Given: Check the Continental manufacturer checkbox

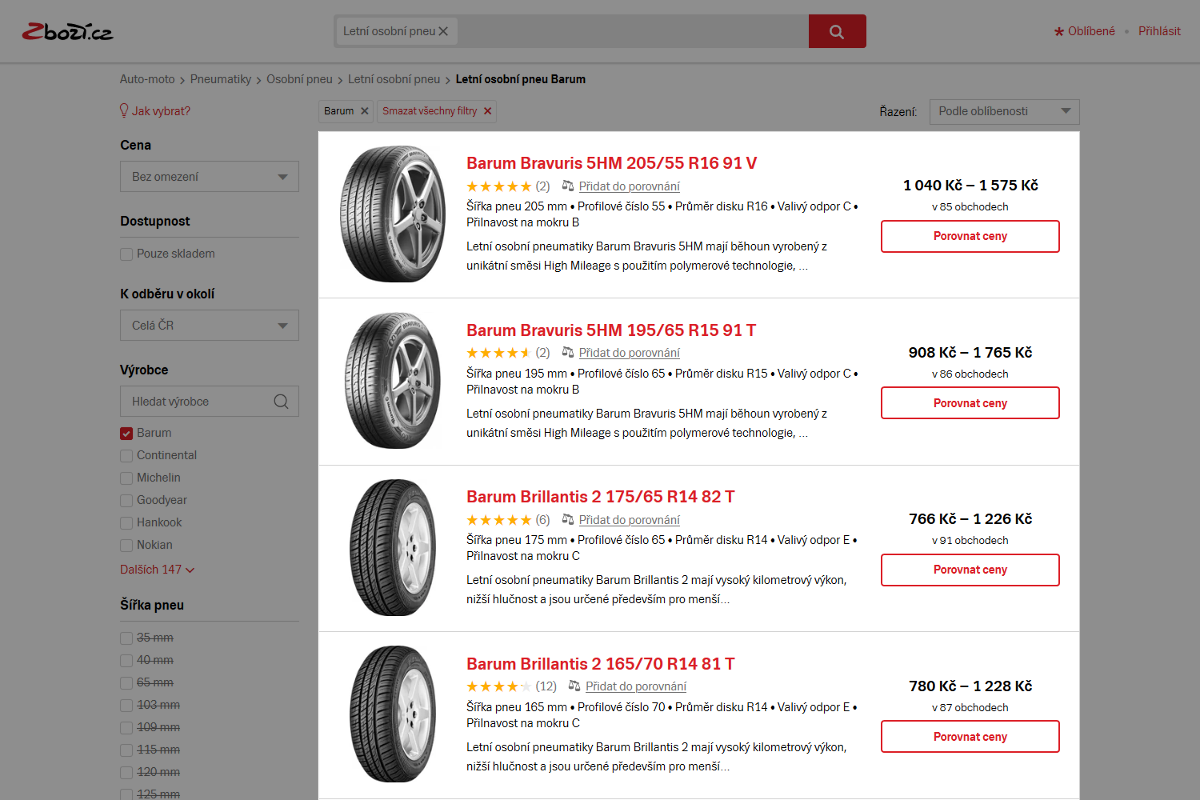Looking at the screenshot, I should point(126,455).
